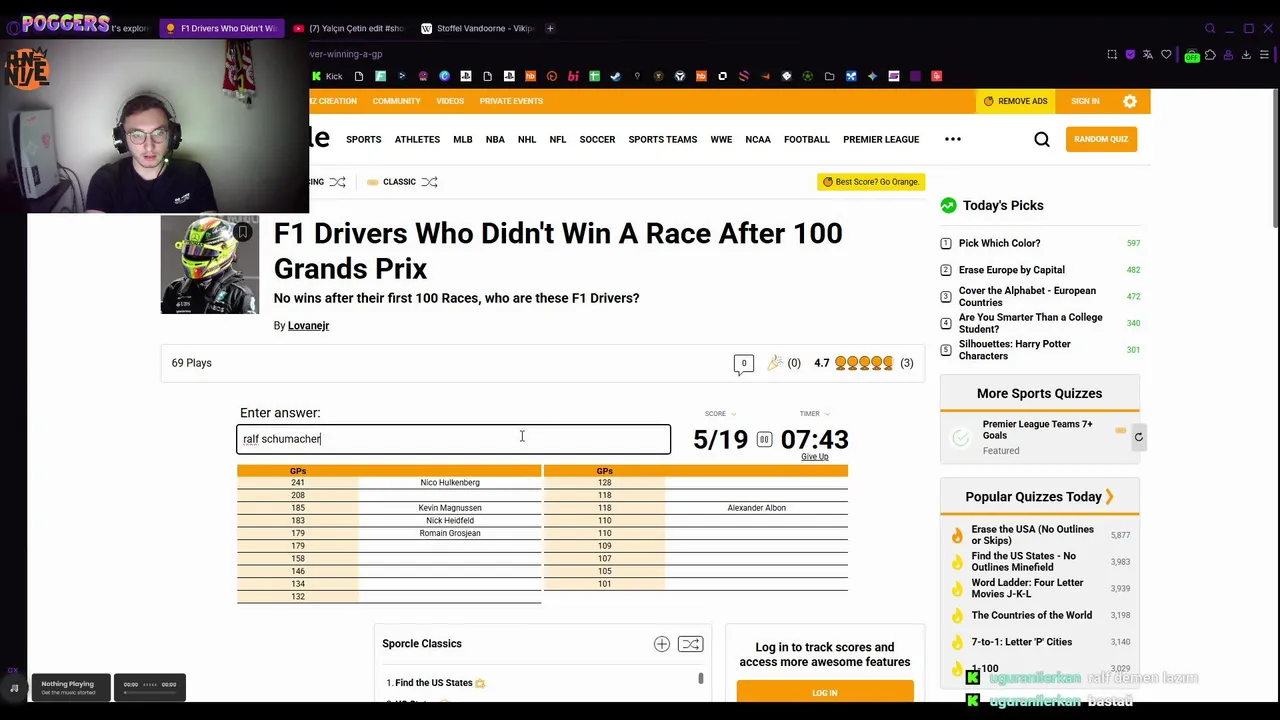Image resolution: width=1280 pixels, height=720 pixels.
Task: Open Find the US States classic
Action: [434, 683]
